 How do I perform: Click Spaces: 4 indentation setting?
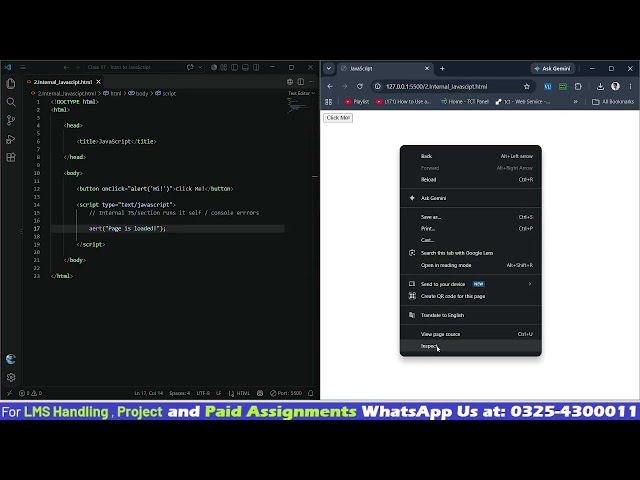[x=180, y=393]
